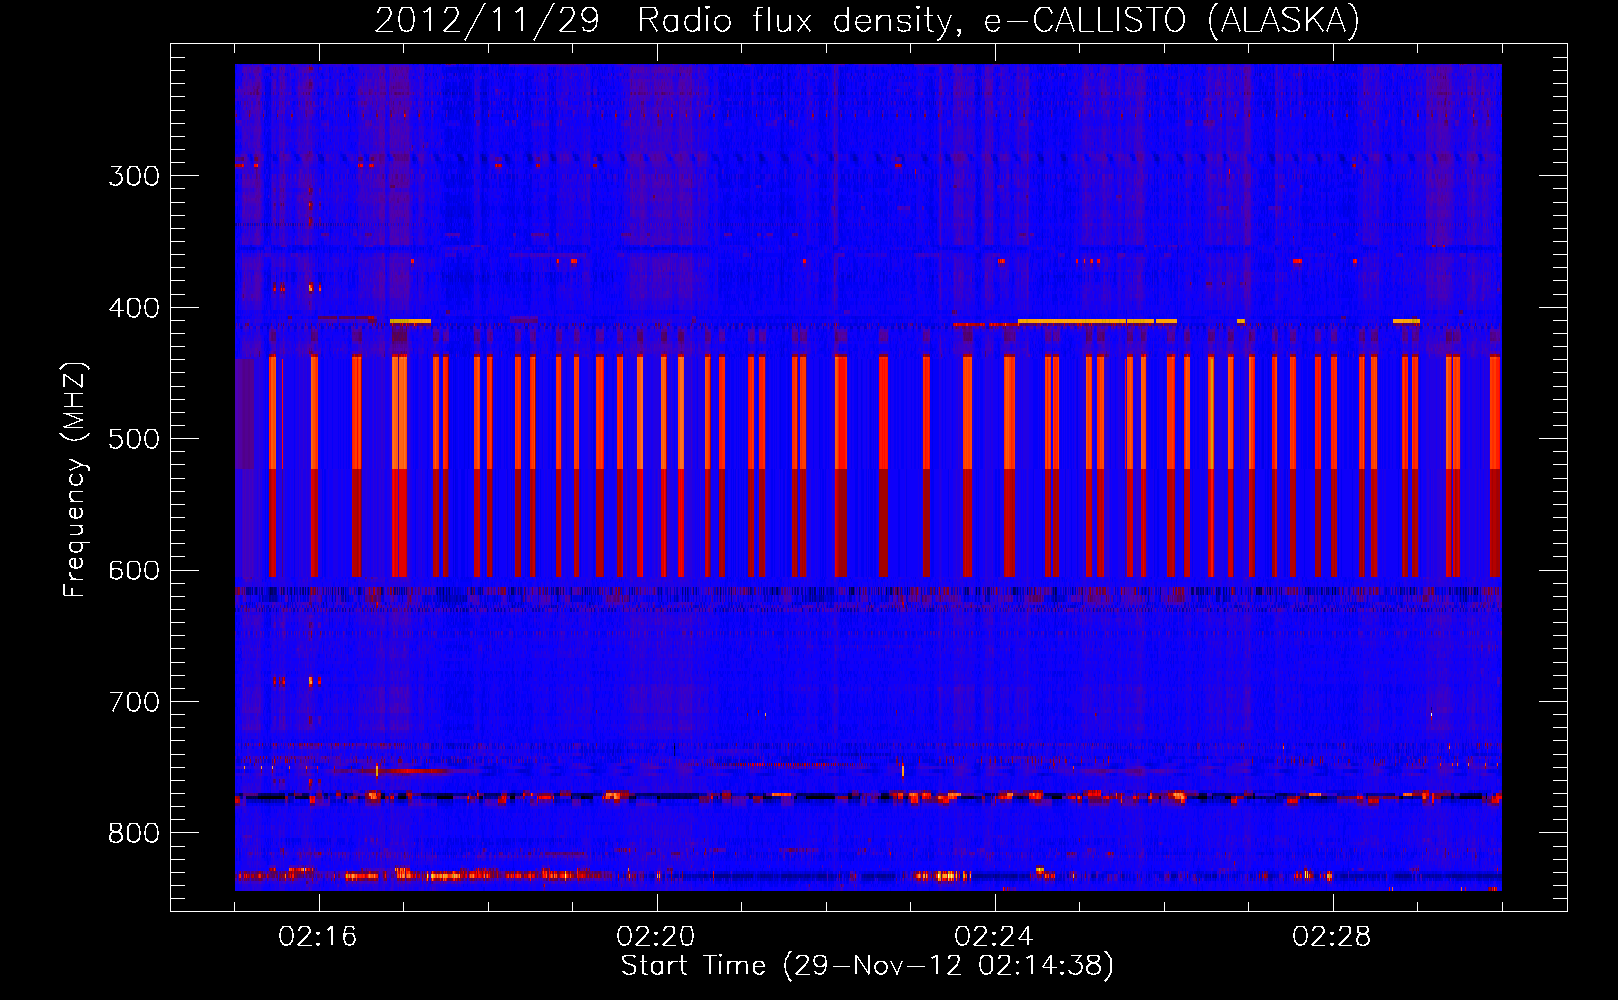1618x1000 pixels.
Task: Click the 600 frequency tick label
Action: [x=134, y=571]
